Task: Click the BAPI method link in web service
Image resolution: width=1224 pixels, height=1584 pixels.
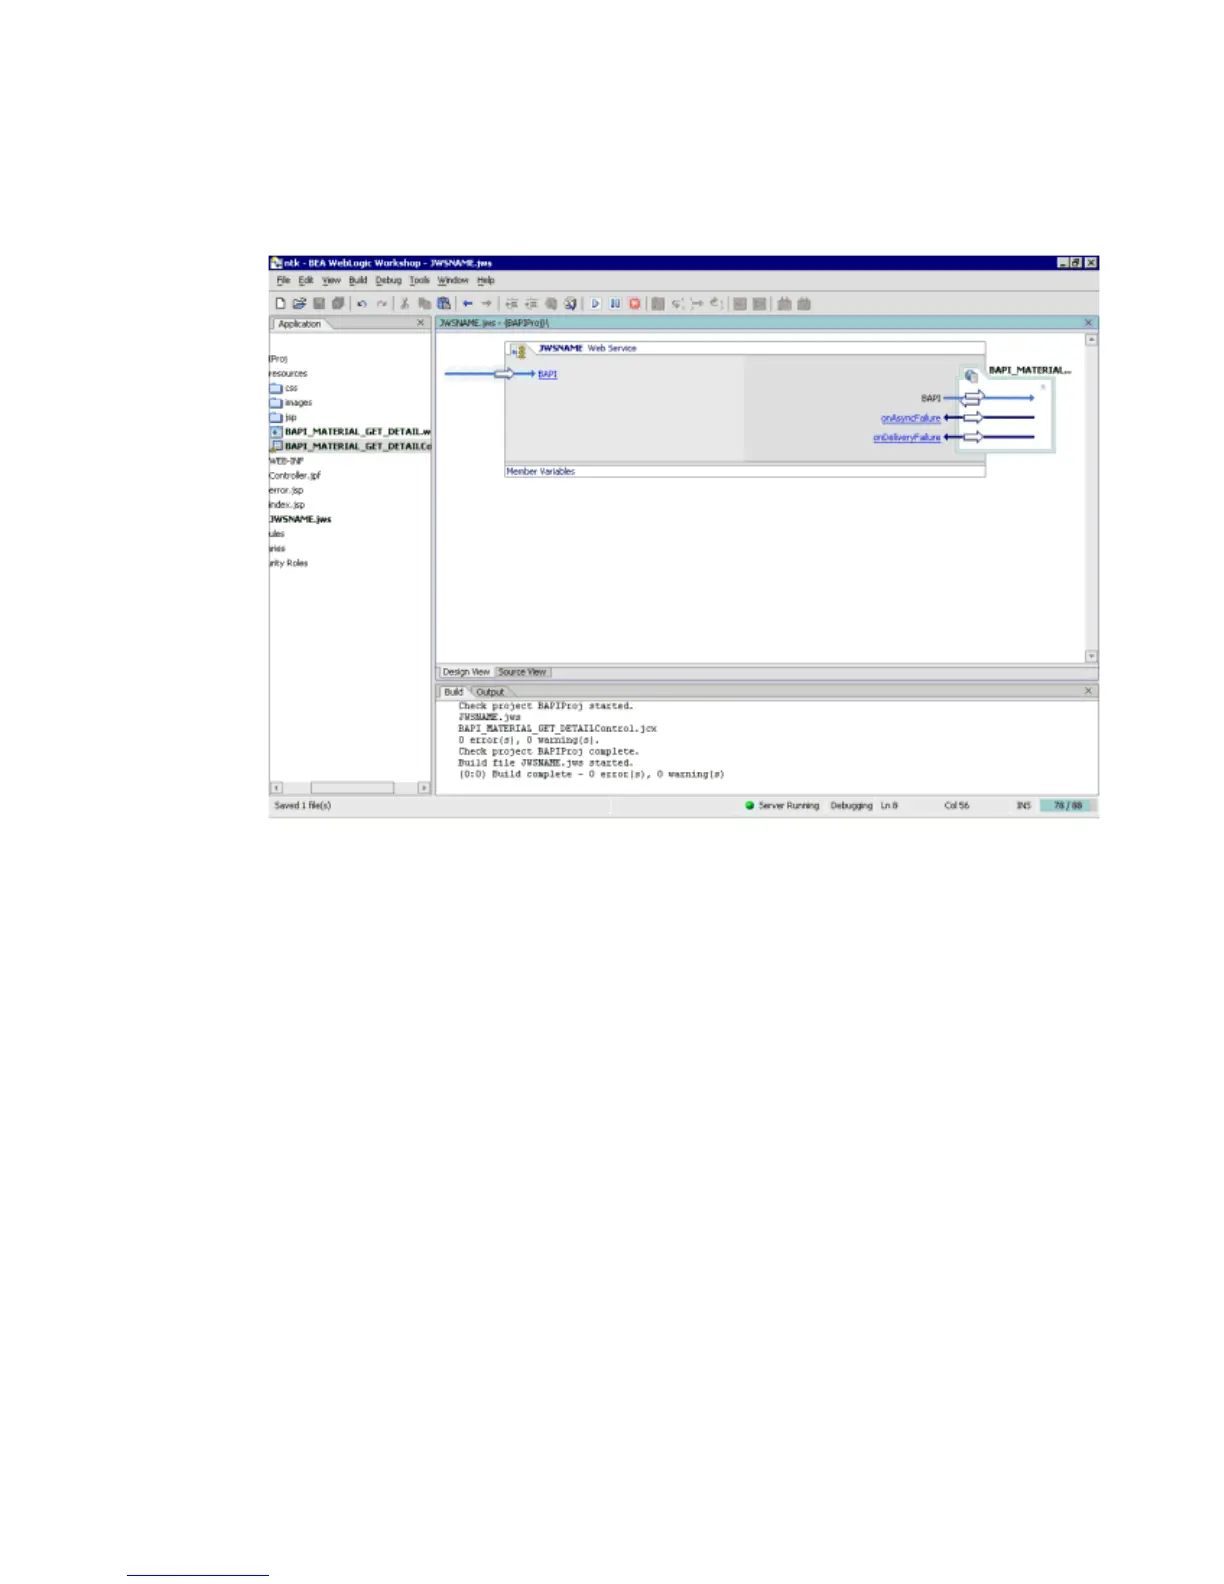Action: pyautogui.click(x=548, y=374)
